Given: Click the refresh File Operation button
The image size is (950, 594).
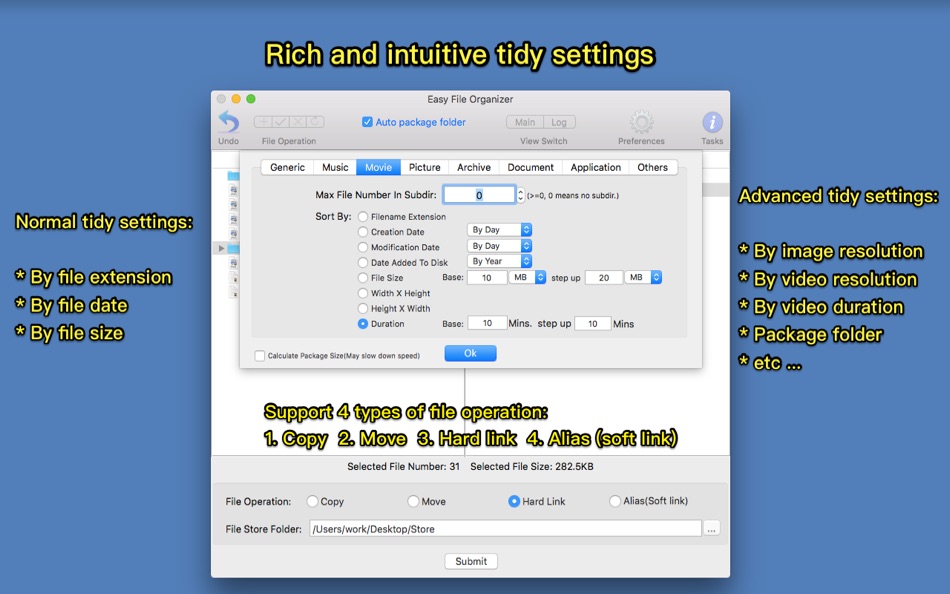Looking at the screenshot, I should pyautogui.click(x=316, y=122).
